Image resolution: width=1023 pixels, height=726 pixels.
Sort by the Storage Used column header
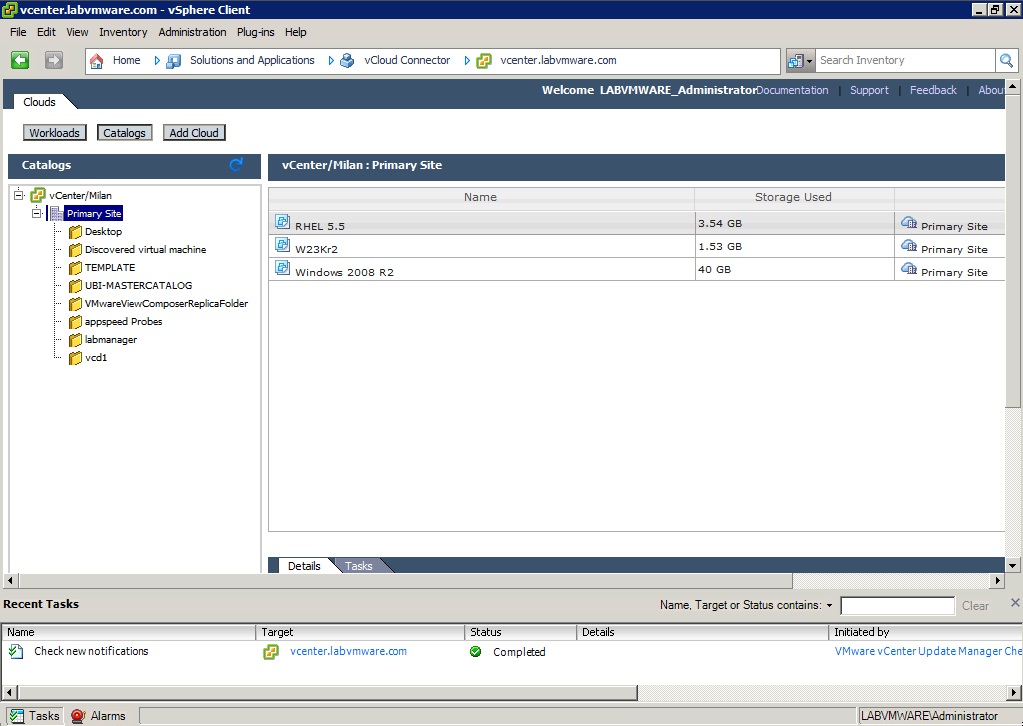tap(794, 197)
